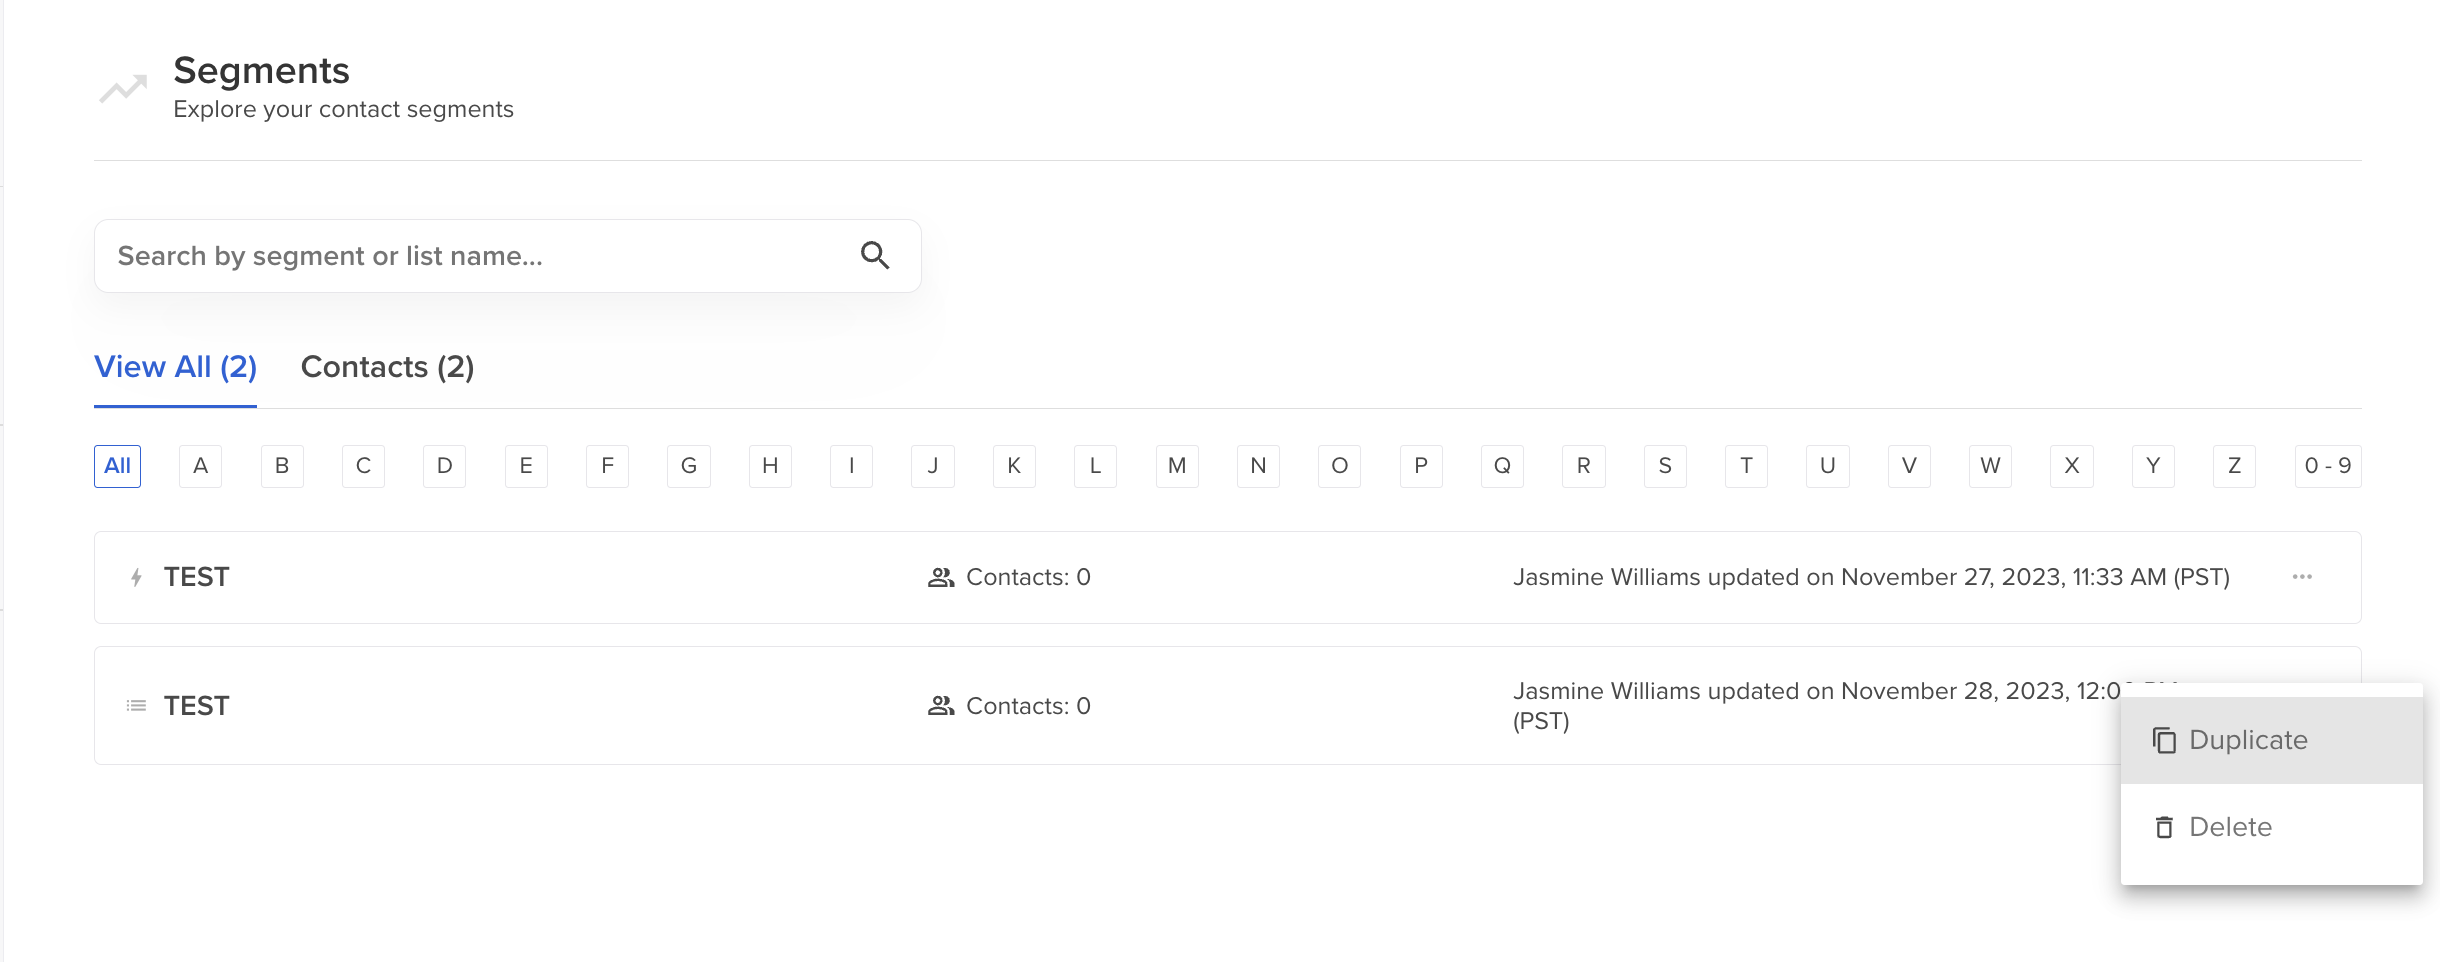Select the letter M filter
Image resolution: width=2440 pixels, height=962 pixels.
click(1177, 466)
